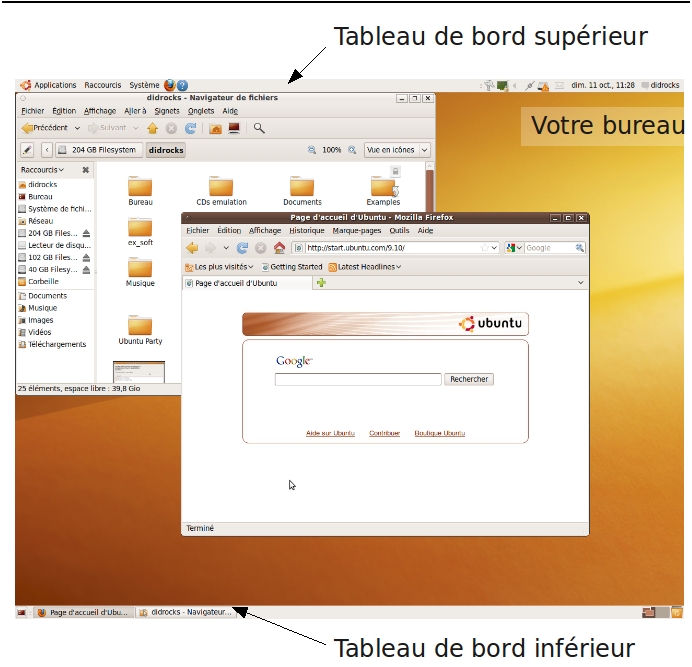Open new tab with green plus icon

[x=321, y=283]
